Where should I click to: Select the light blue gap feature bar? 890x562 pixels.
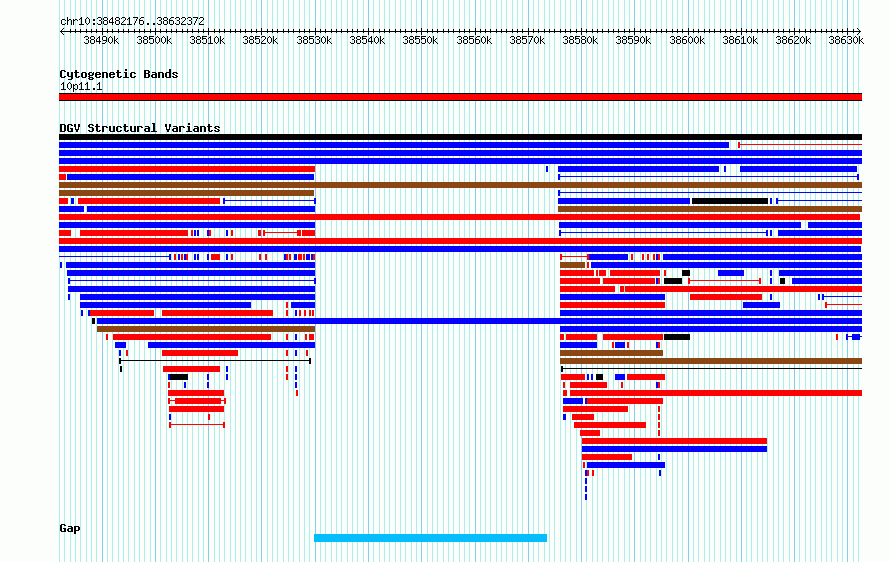pyautogui.click(x=430, y=538)
